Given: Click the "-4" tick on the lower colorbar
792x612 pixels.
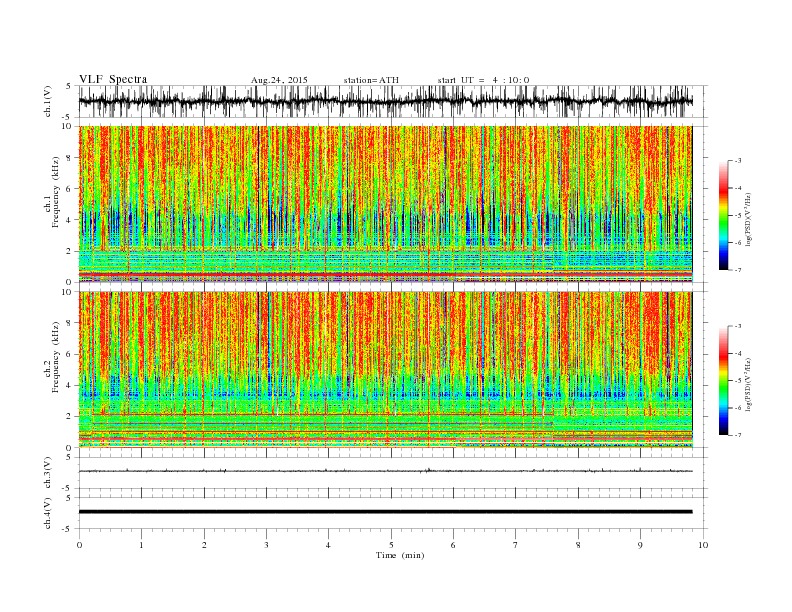Looking at the screenshot, I should 737,353.
